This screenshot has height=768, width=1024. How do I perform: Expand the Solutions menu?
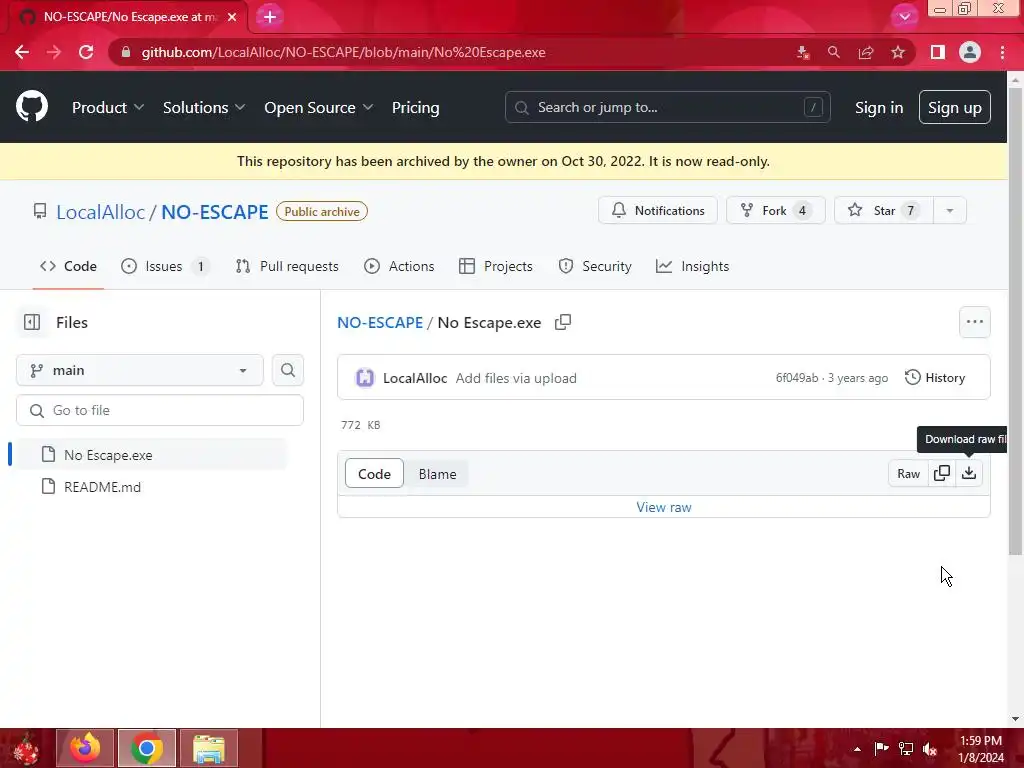[204, 108]
